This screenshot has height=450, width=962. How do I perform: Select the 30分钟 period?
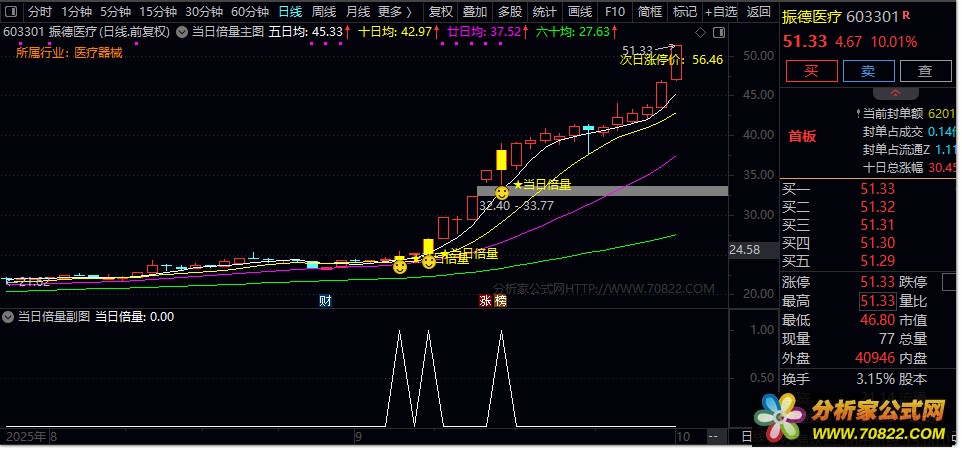point(204,11)
